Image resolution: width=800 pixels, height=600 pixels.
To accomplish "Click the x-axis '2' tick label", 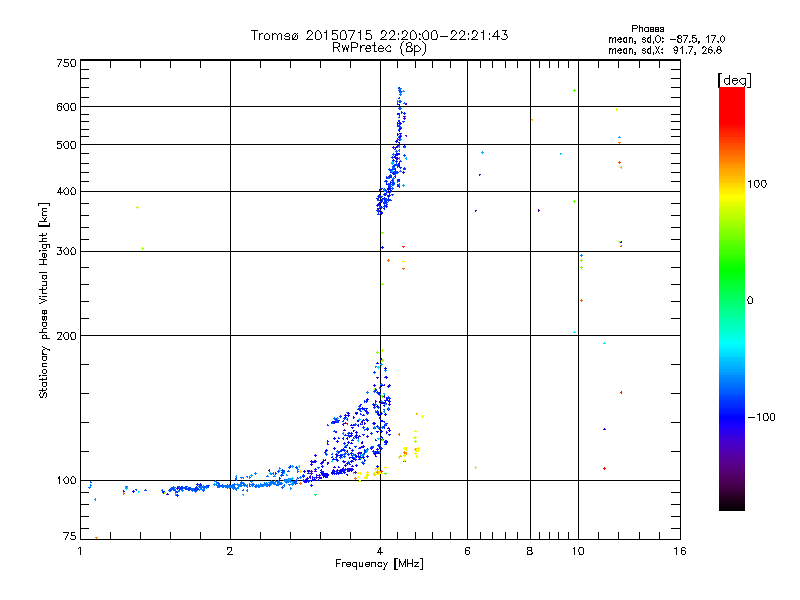I will point(230,551).
